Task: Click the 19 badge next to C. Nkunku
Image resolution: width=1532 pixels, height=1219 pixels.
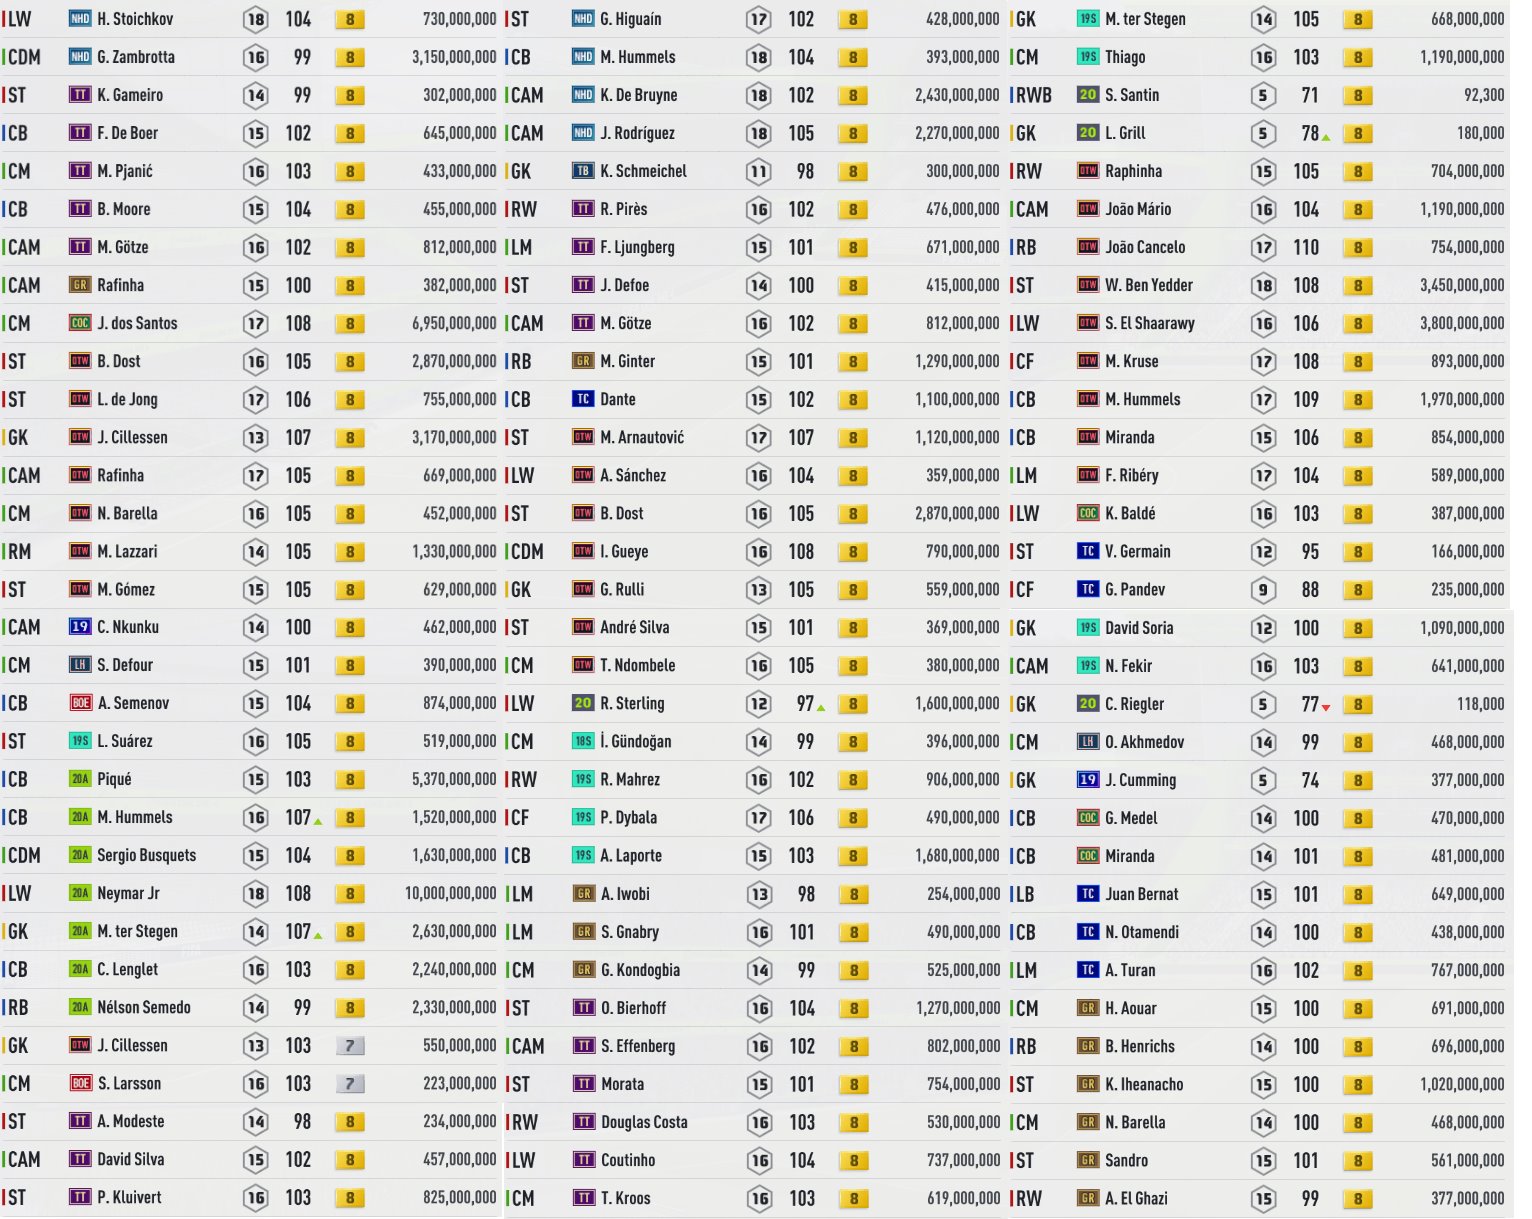Action: pyautogui.click(x=80, y=627)
